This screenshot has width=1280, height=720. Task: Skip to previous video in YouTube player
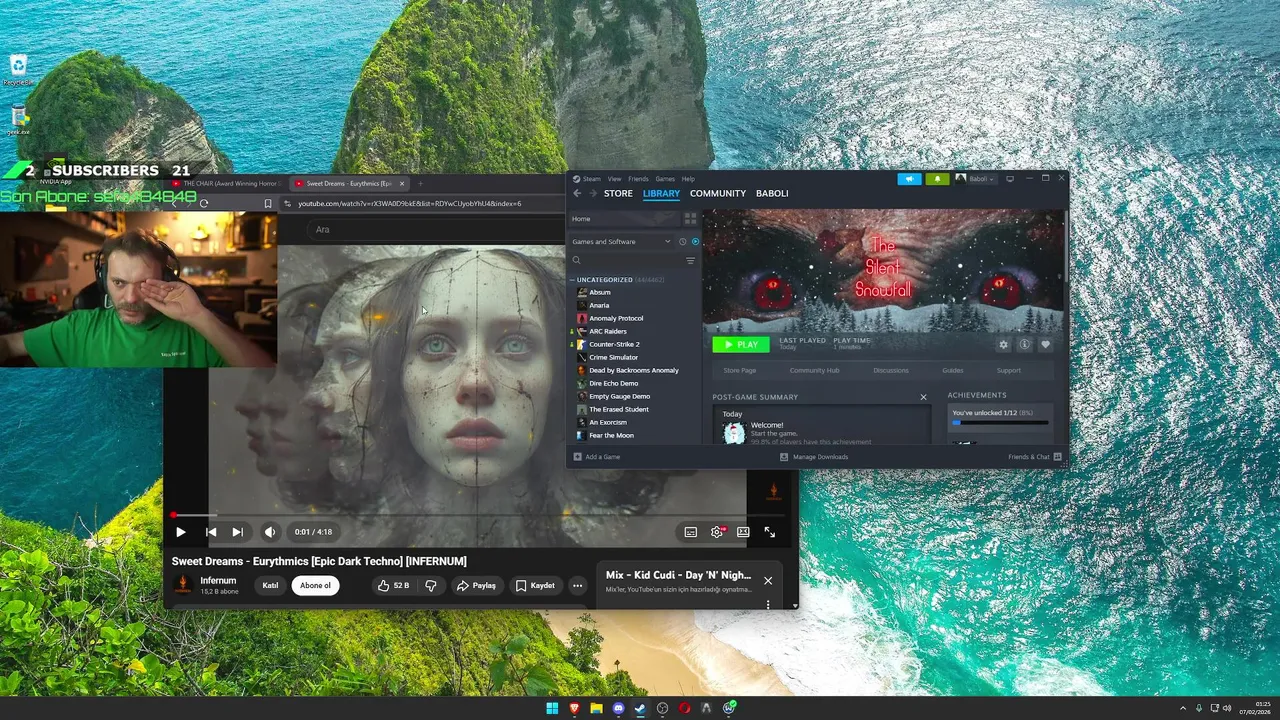click(x=211, y=532)
